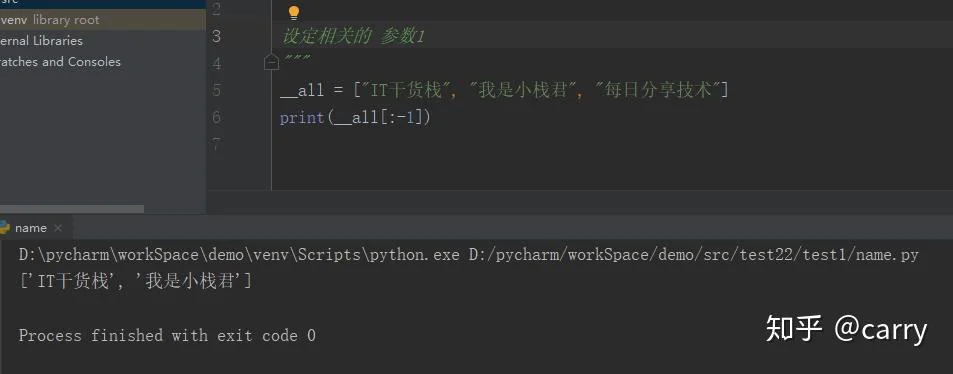This screenshot has height=374, width=953.
Task: Click line number 3 in the gutter
Action: (x=216, y=36)
